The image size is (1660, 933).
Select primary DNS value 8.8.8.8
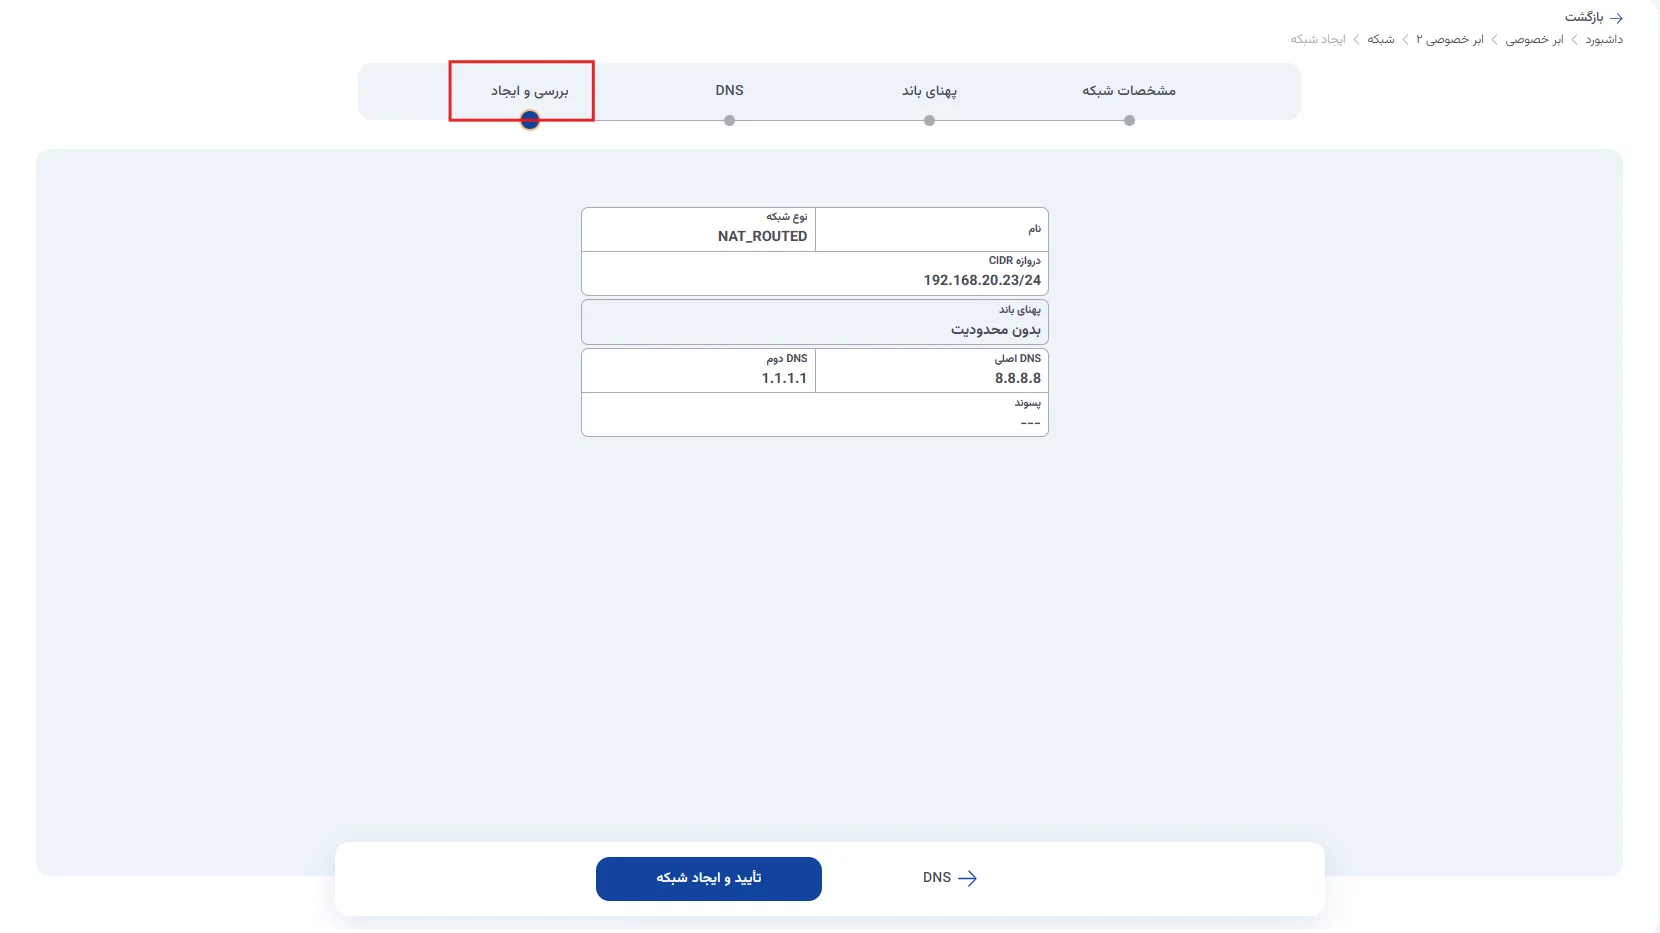1018,379
